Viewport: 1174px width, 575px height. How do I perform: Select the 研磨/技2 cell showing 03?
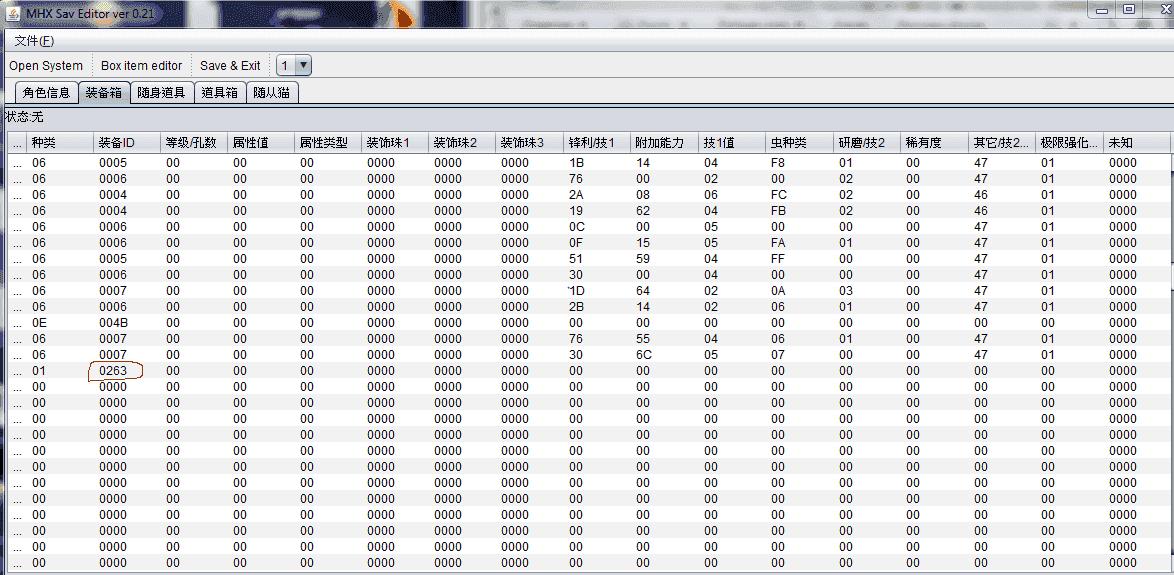pyautogui.click(x=866, y=290)
